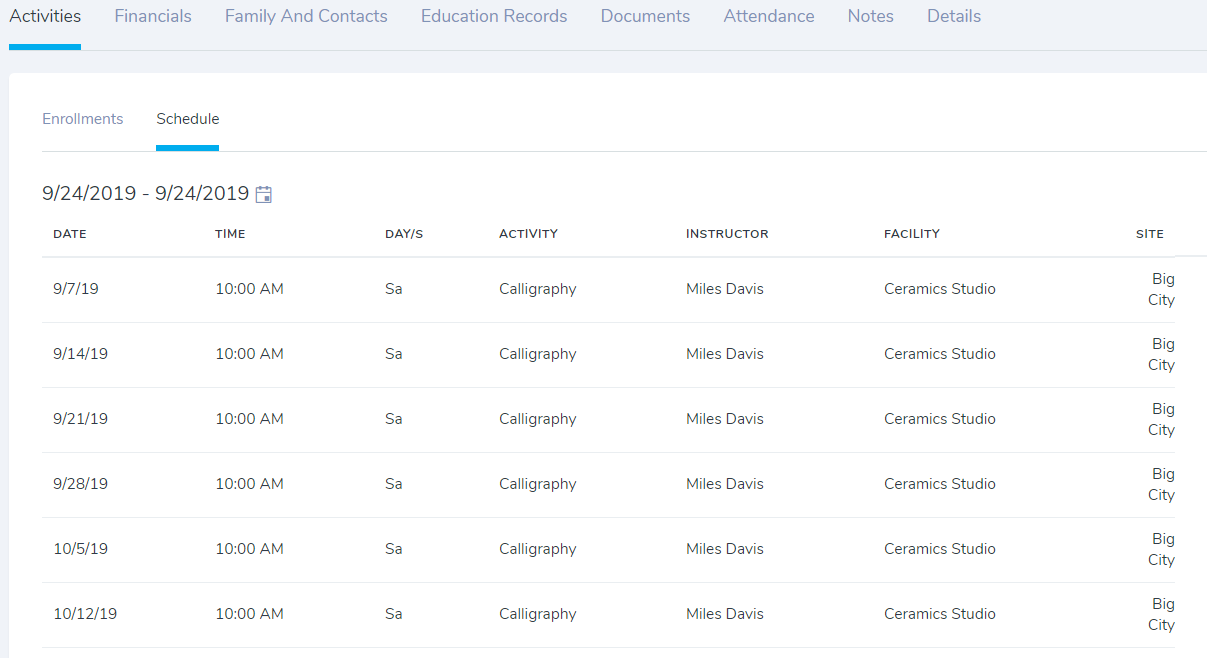Select the Activities tab
Viewport: 1207px width, 658px height.
click(45, 17)
